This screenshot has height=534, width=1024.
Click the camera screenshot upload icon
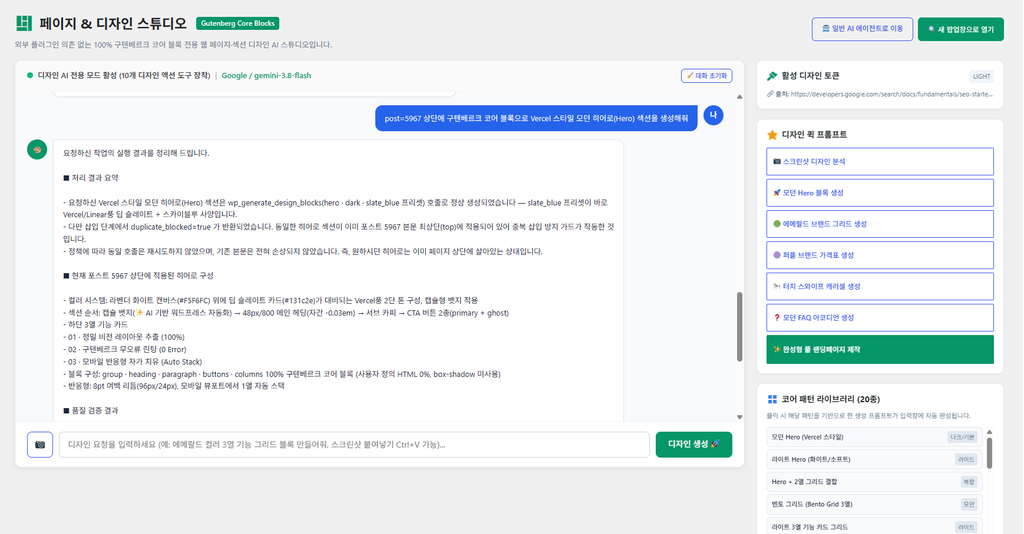coord(40,445)
